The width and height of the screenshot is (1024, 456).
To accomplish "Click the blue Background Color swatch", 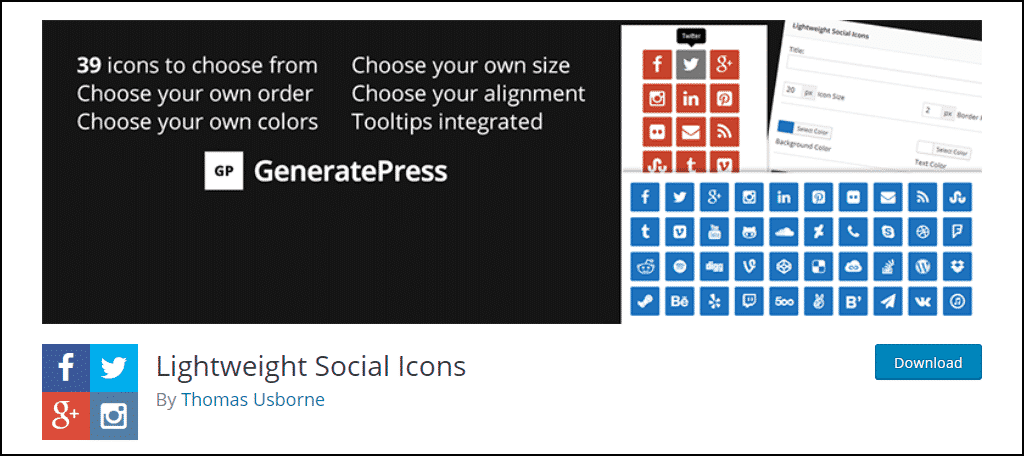I will coord(787,127).
